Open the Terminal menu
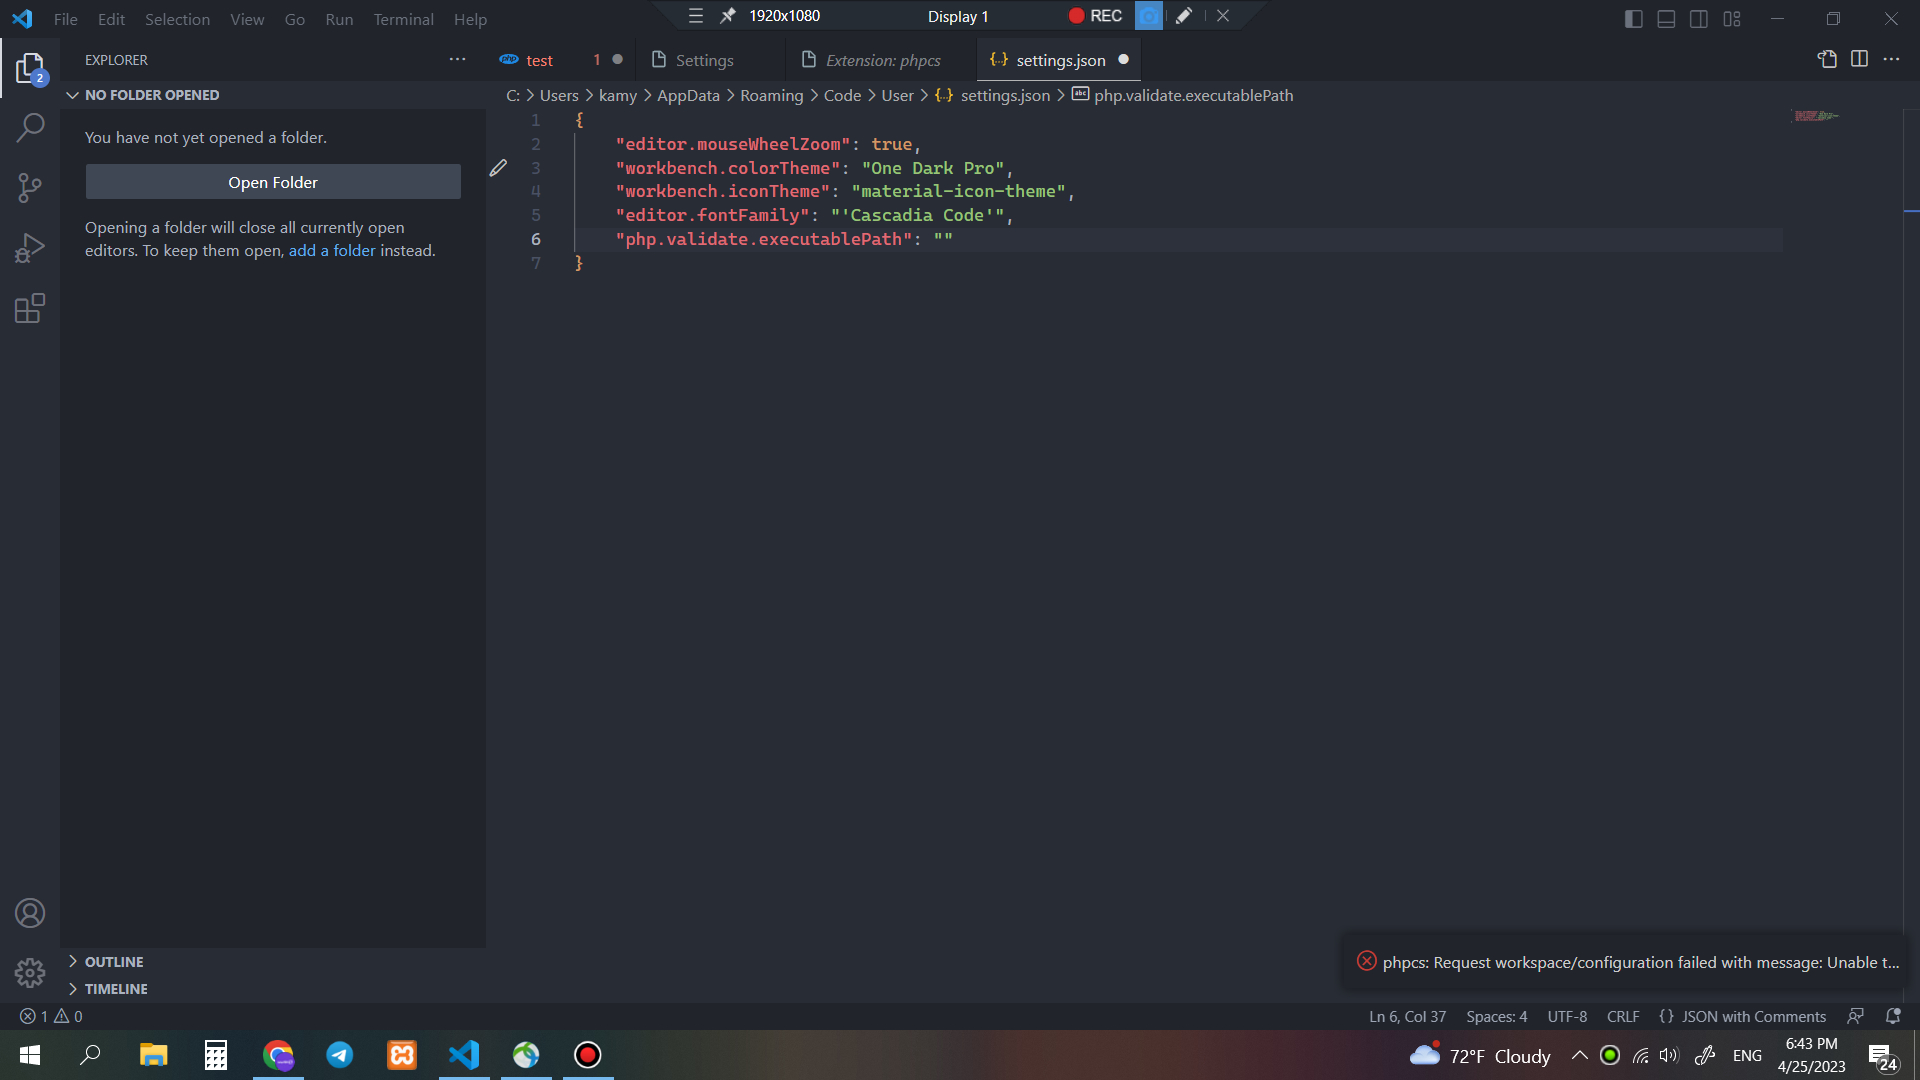The height and width of the screenshot is (1080, 1920). (403, 19)
